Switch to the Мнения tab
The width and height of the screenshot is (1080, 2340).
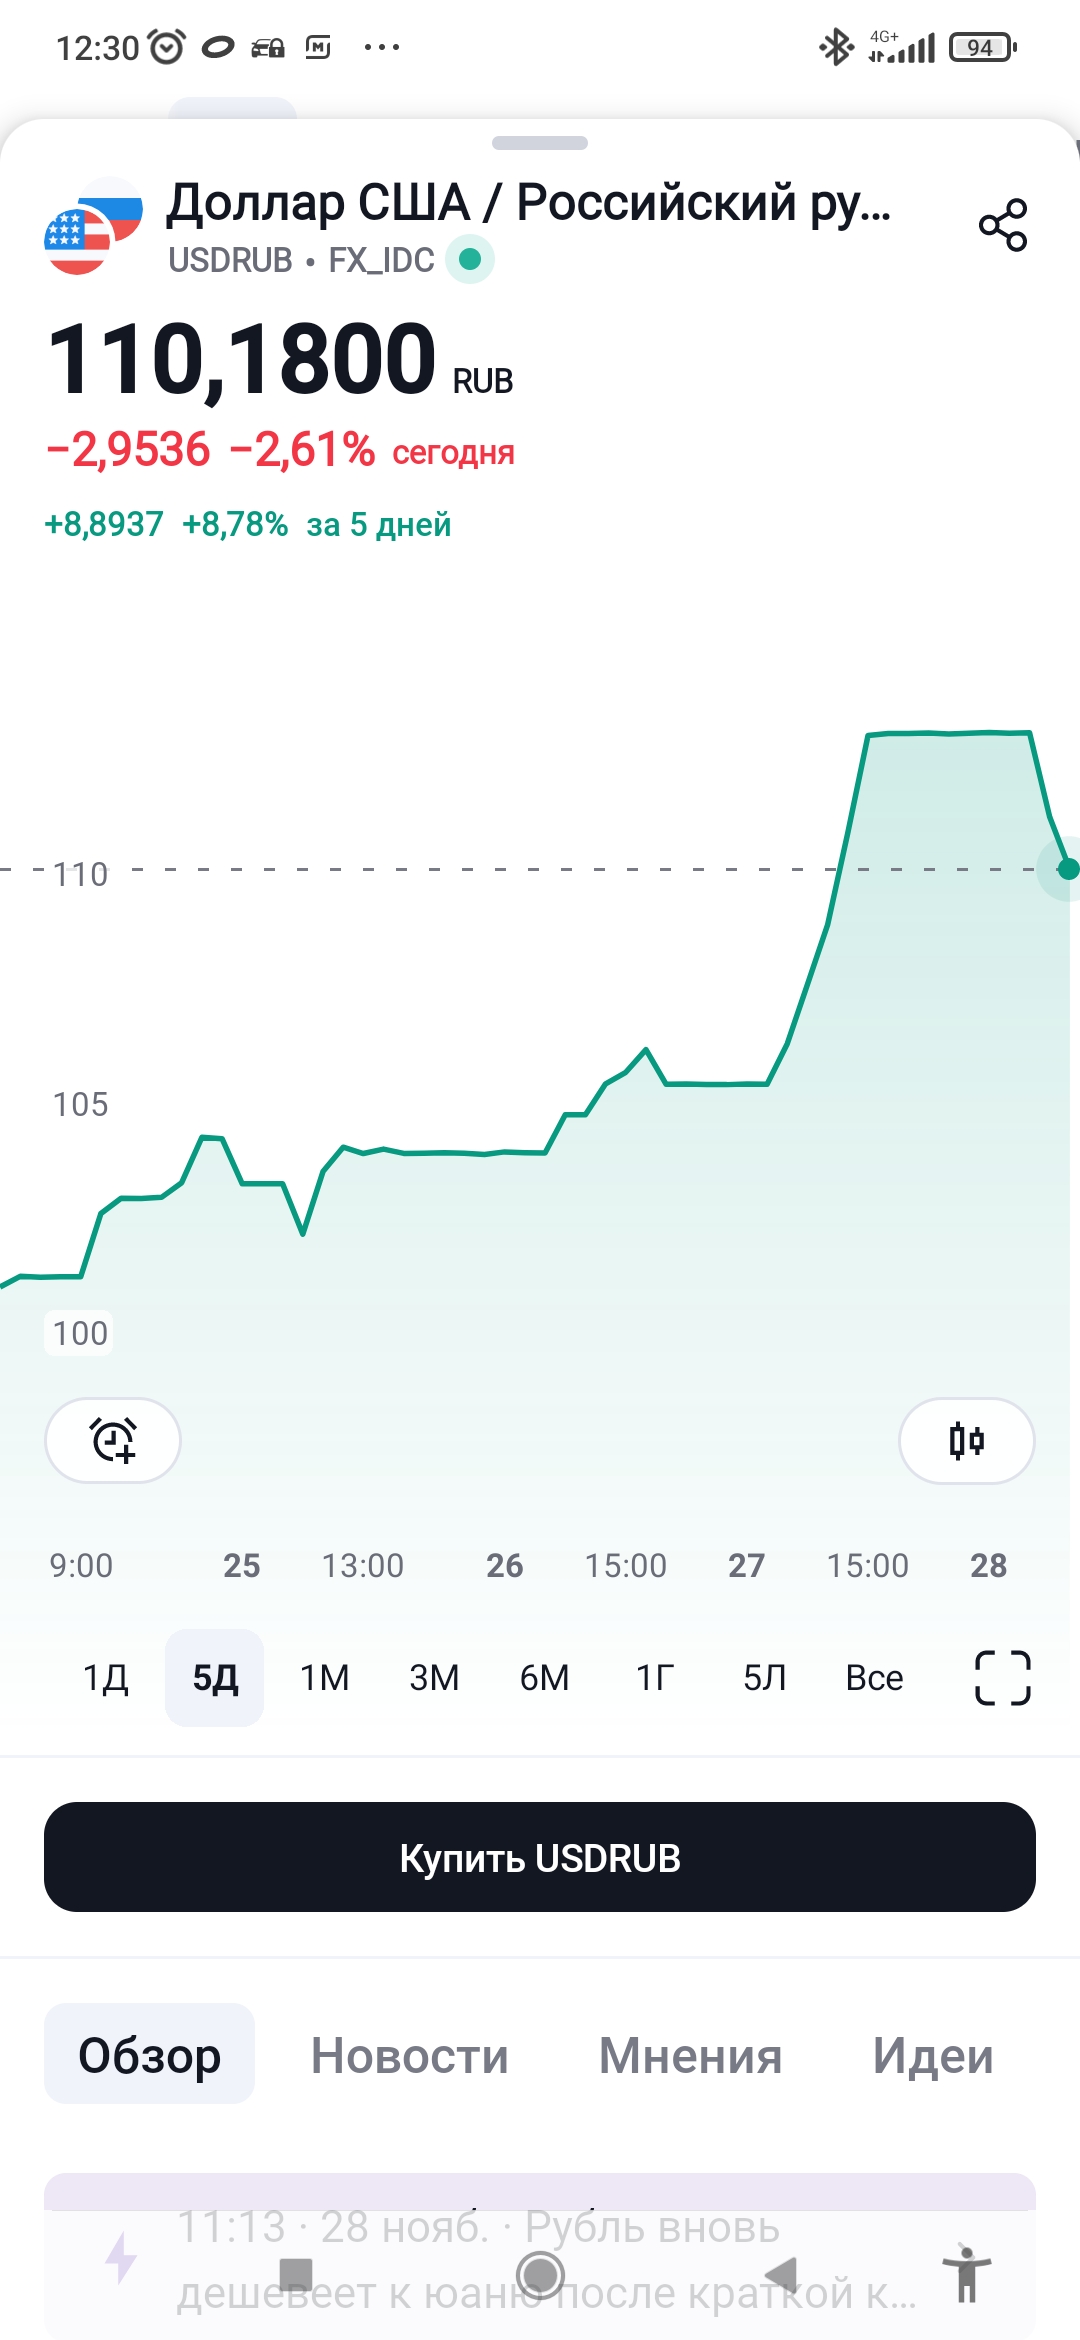[x=690, y=2056]
